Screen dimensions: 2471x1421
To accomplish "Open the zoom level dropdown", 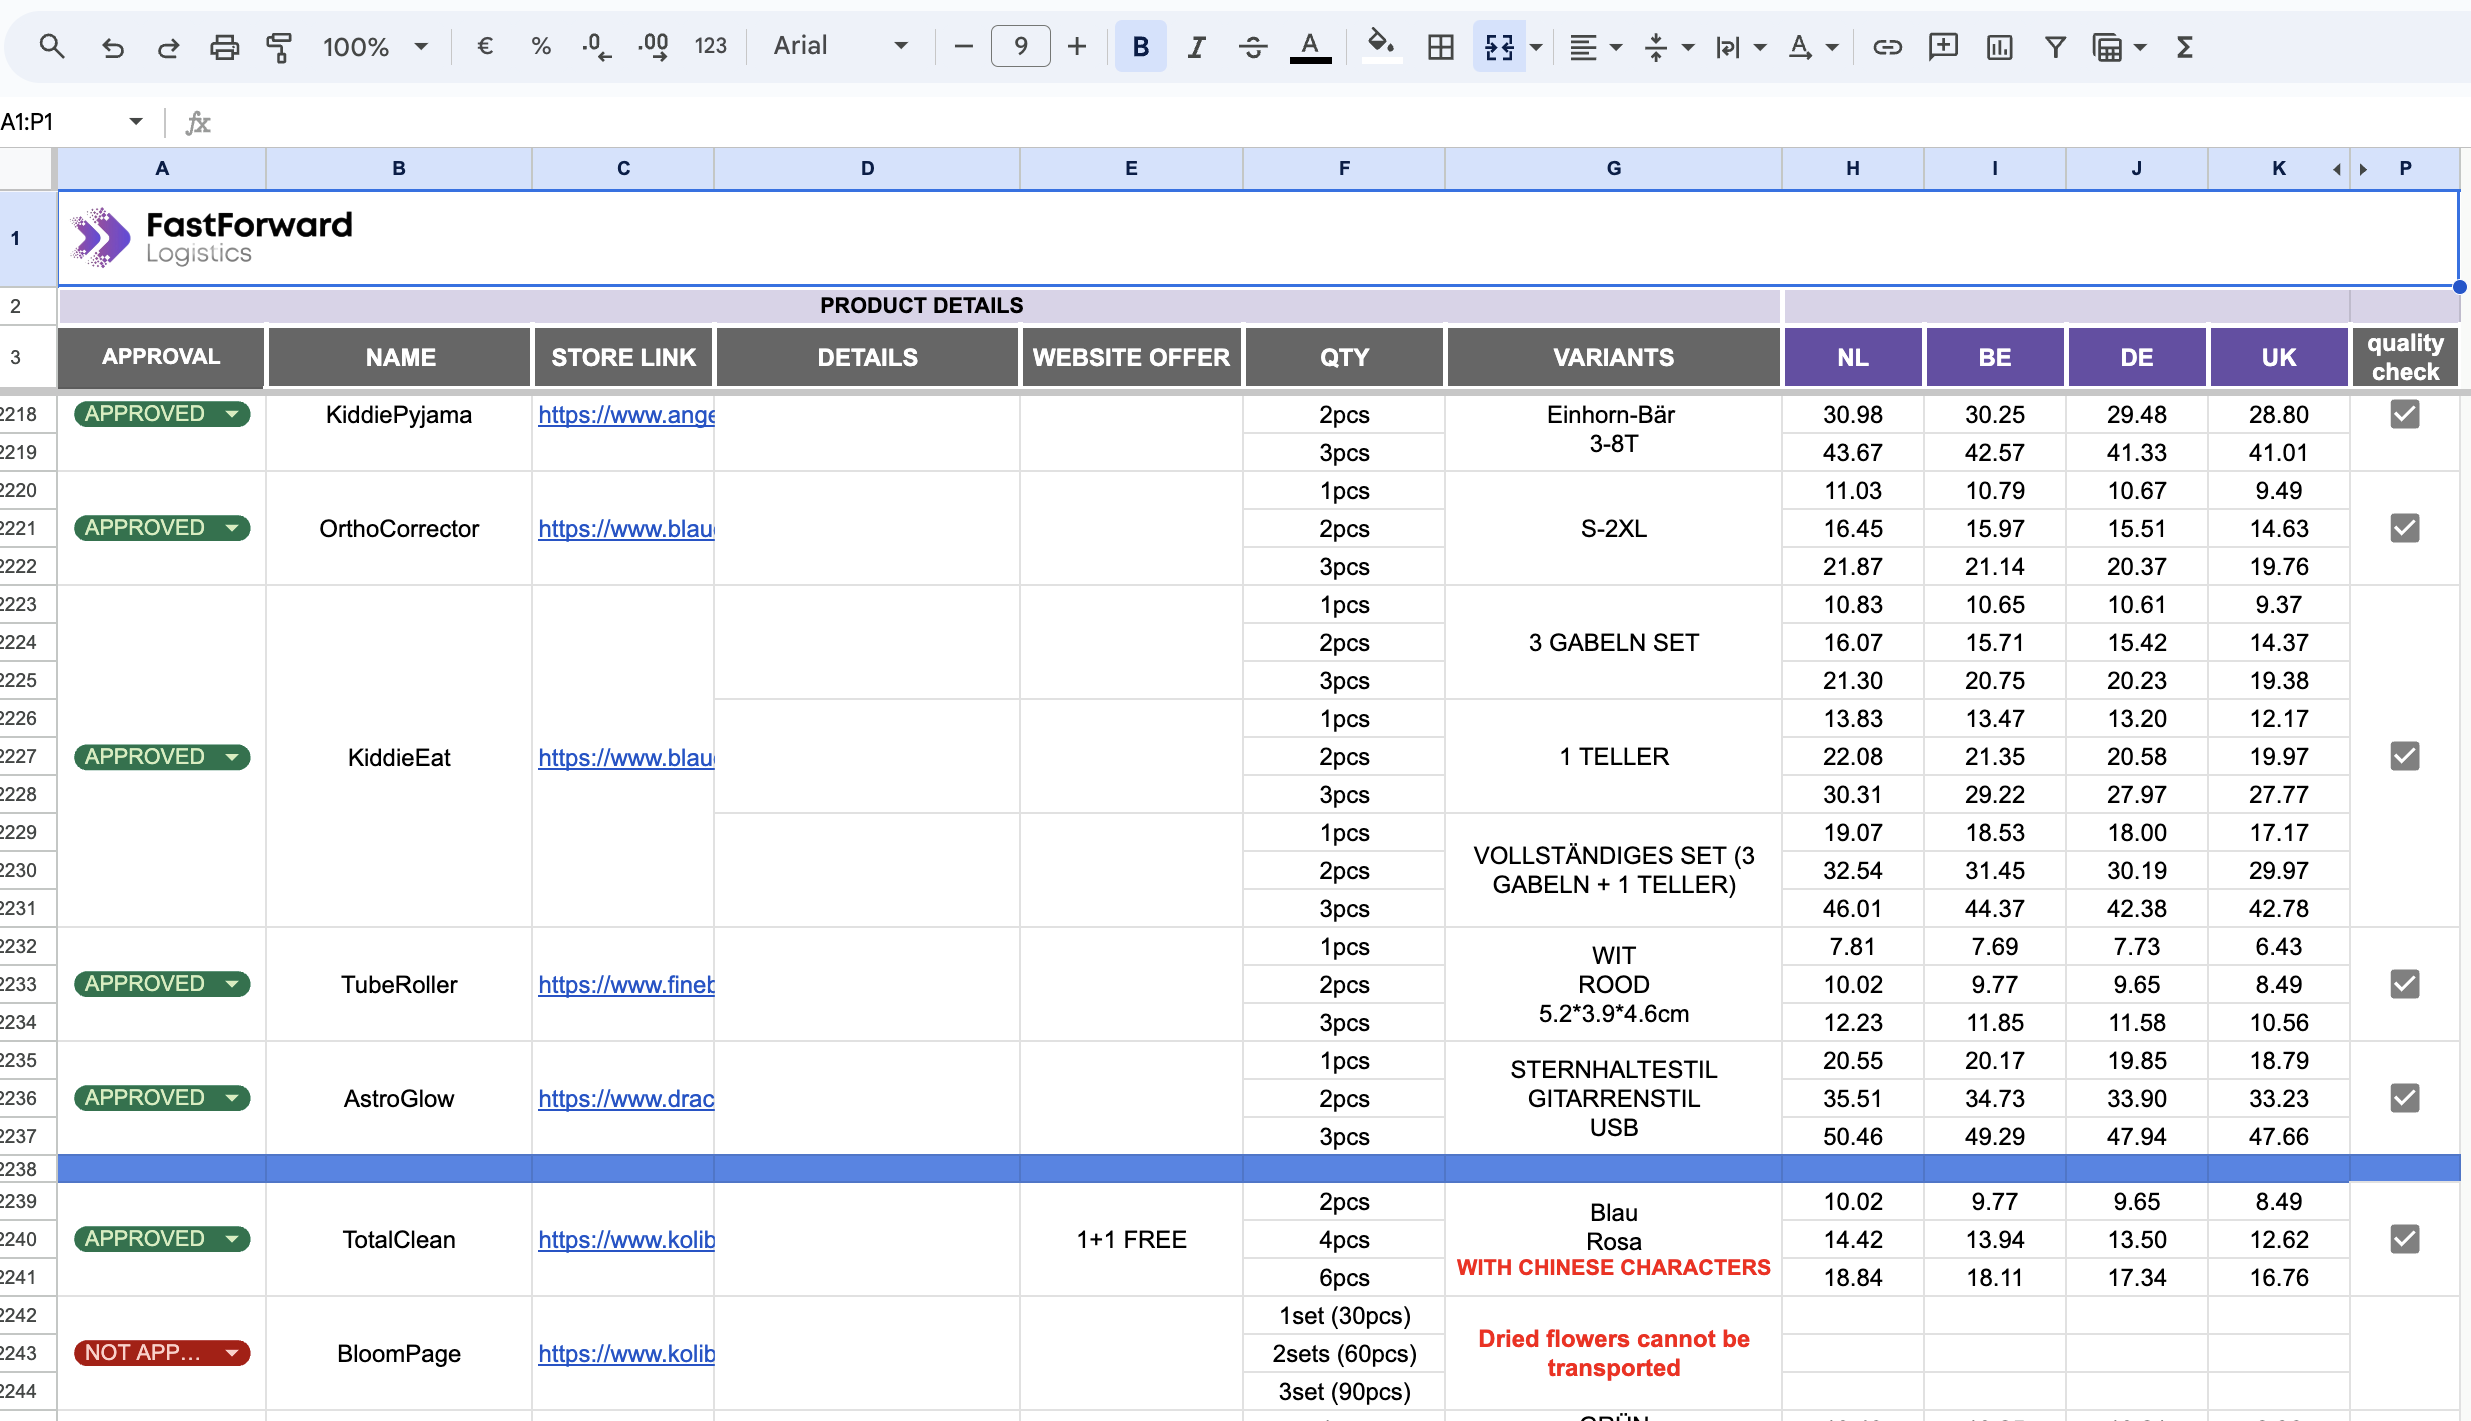I will 375,46.
